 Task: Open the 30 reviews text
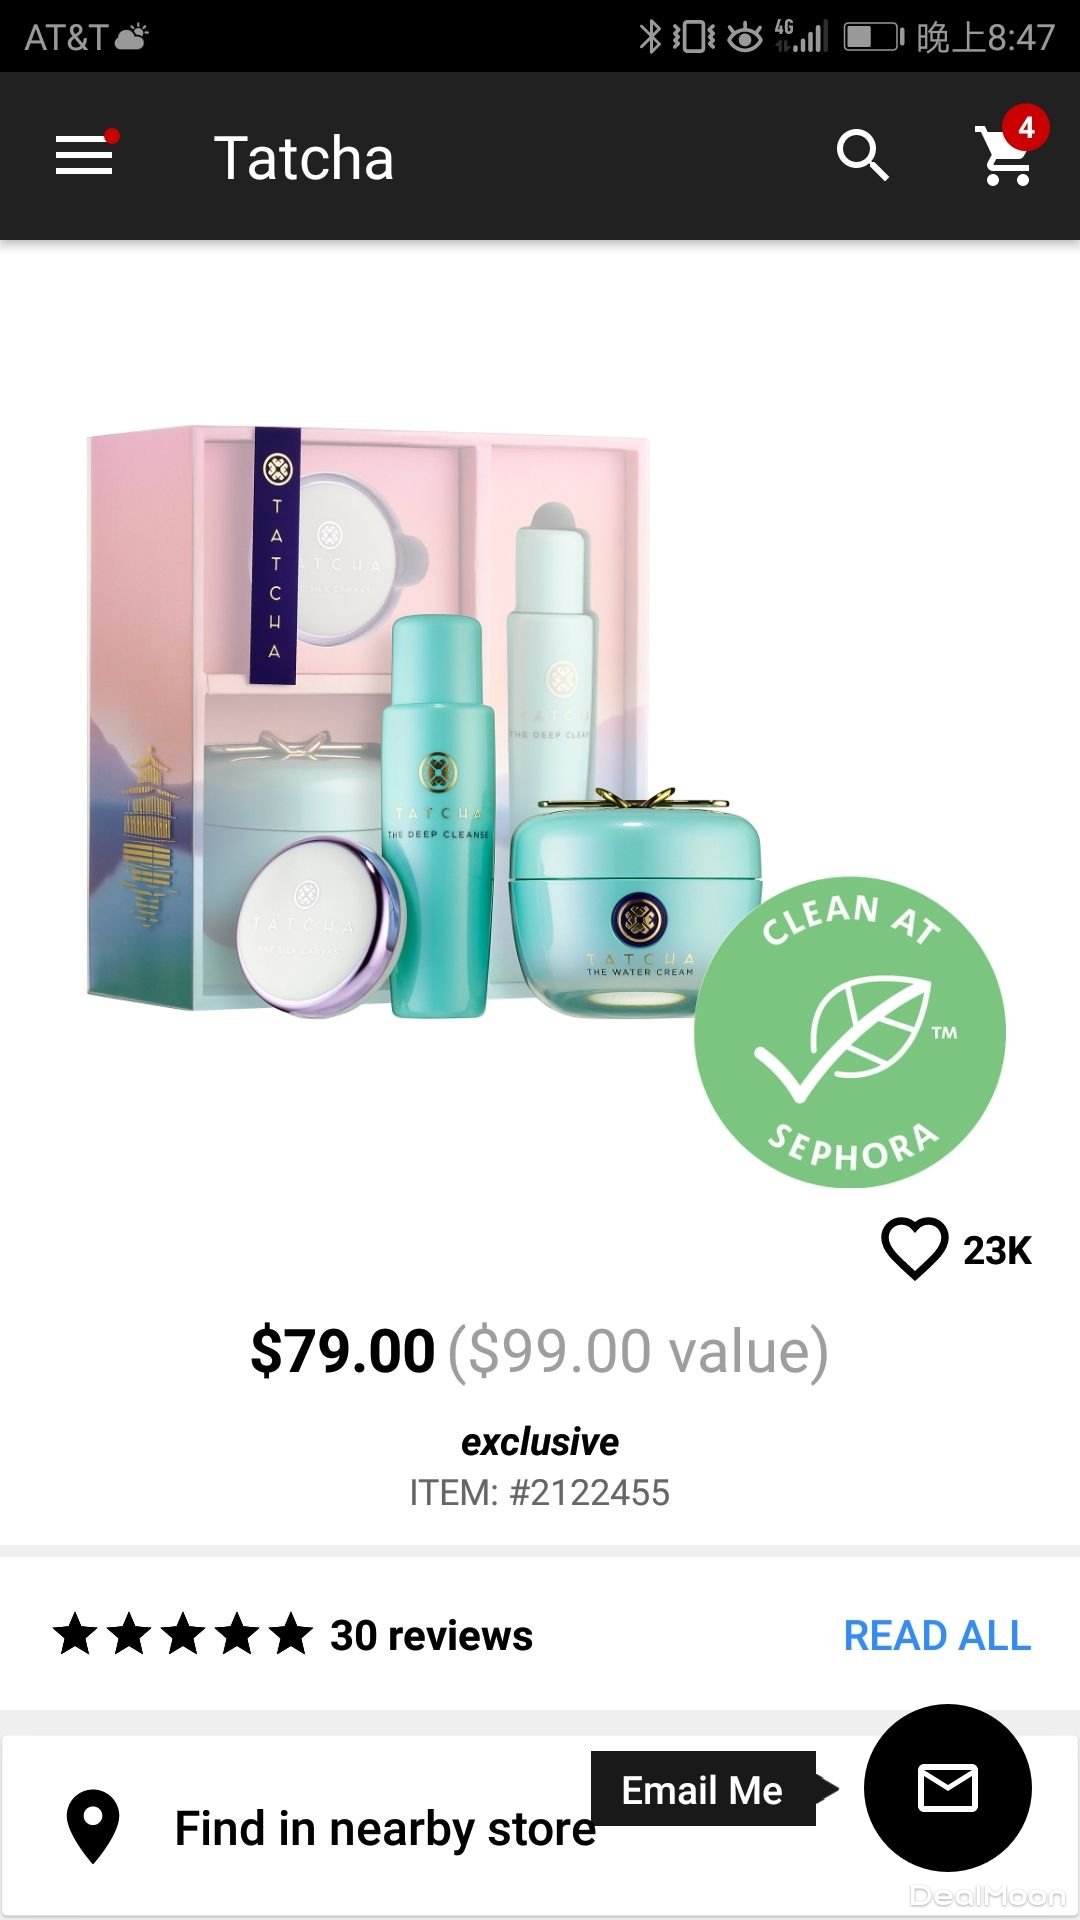[431, 1636]
